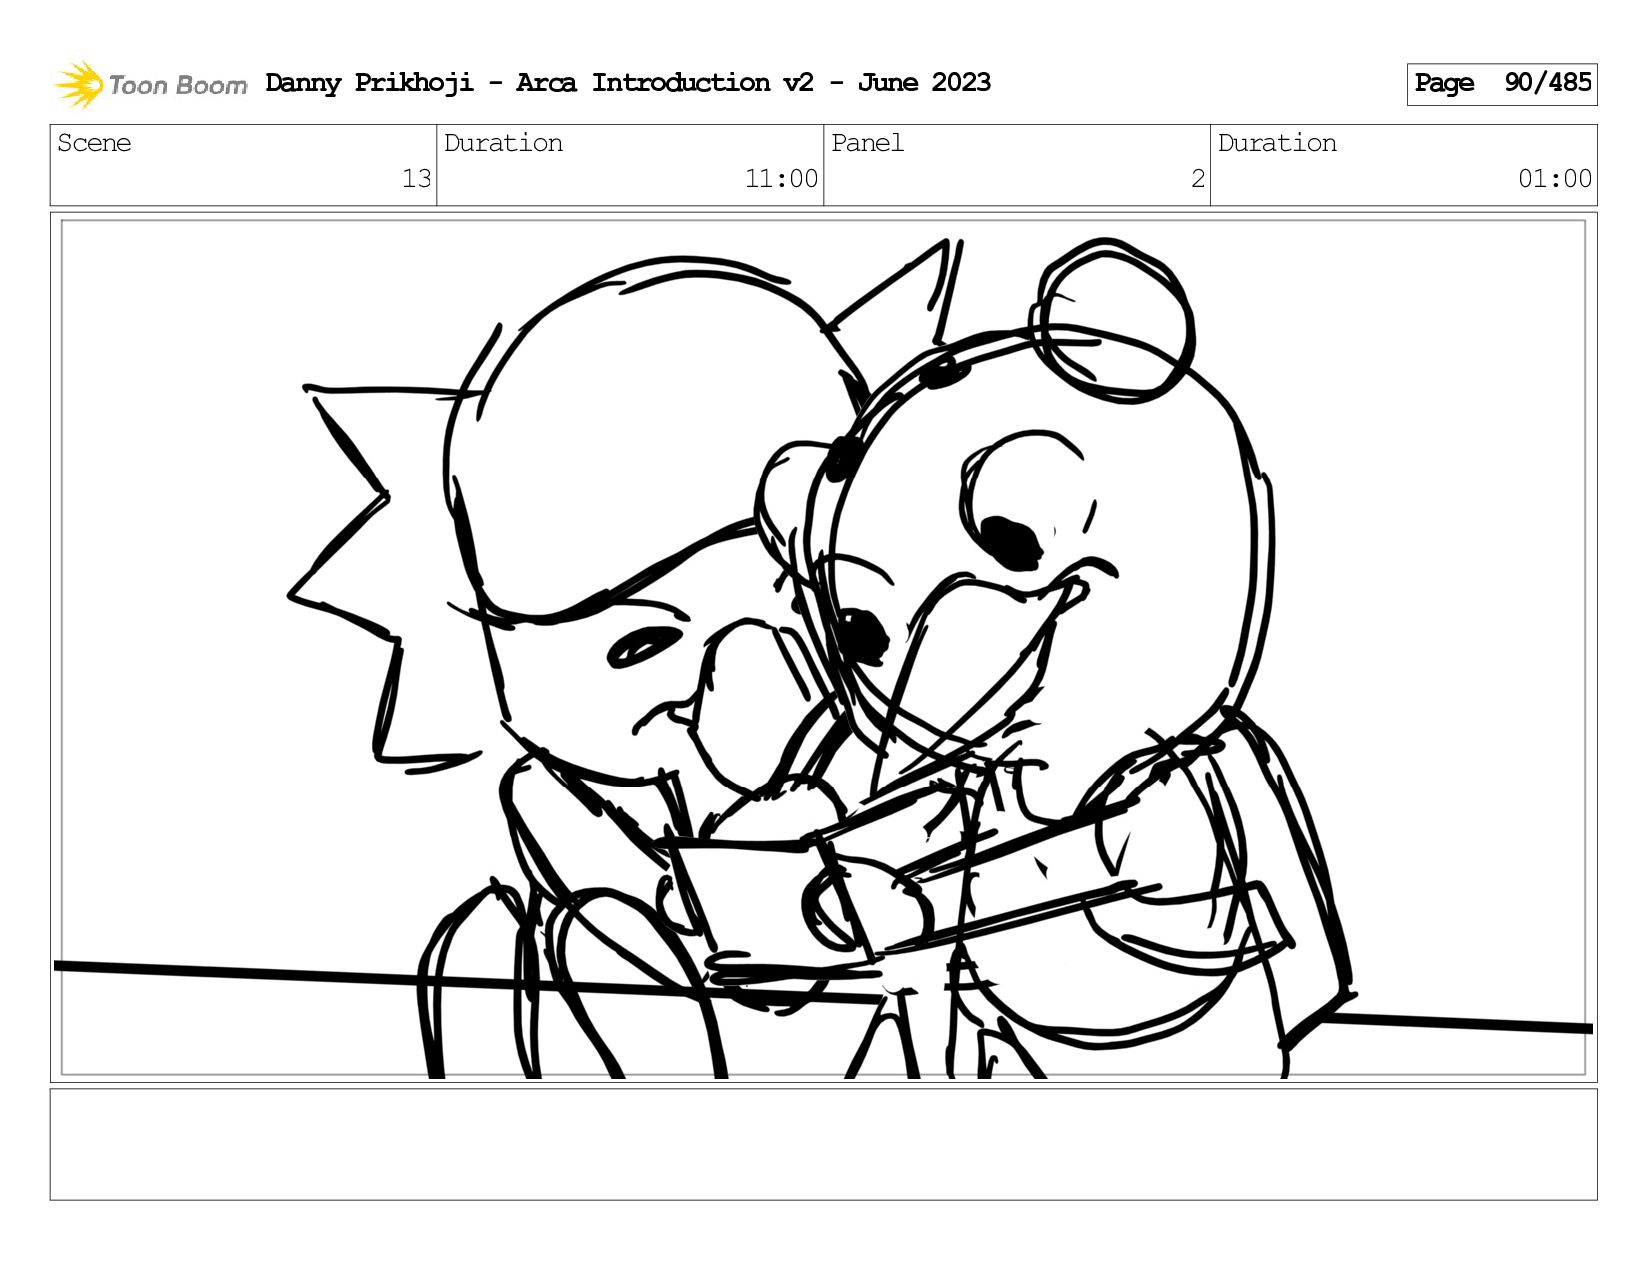The image size is (1650, 1275).
Task: Click the 'Page 90/485' page indicator
Action: coord(1501,84)
